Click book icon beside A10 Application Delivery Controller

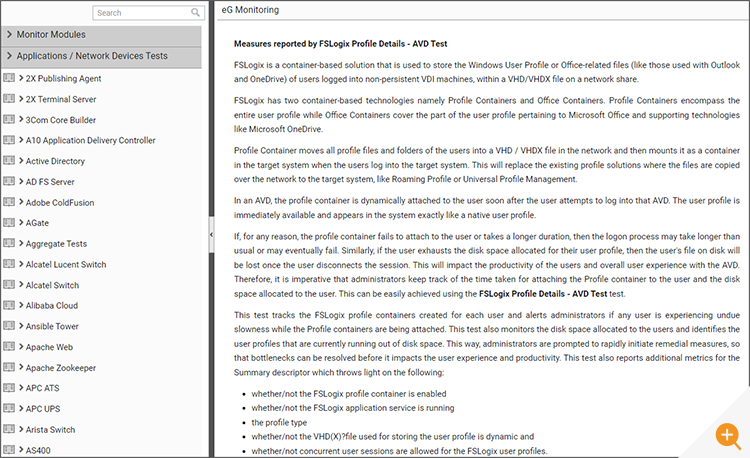point(9,140)
